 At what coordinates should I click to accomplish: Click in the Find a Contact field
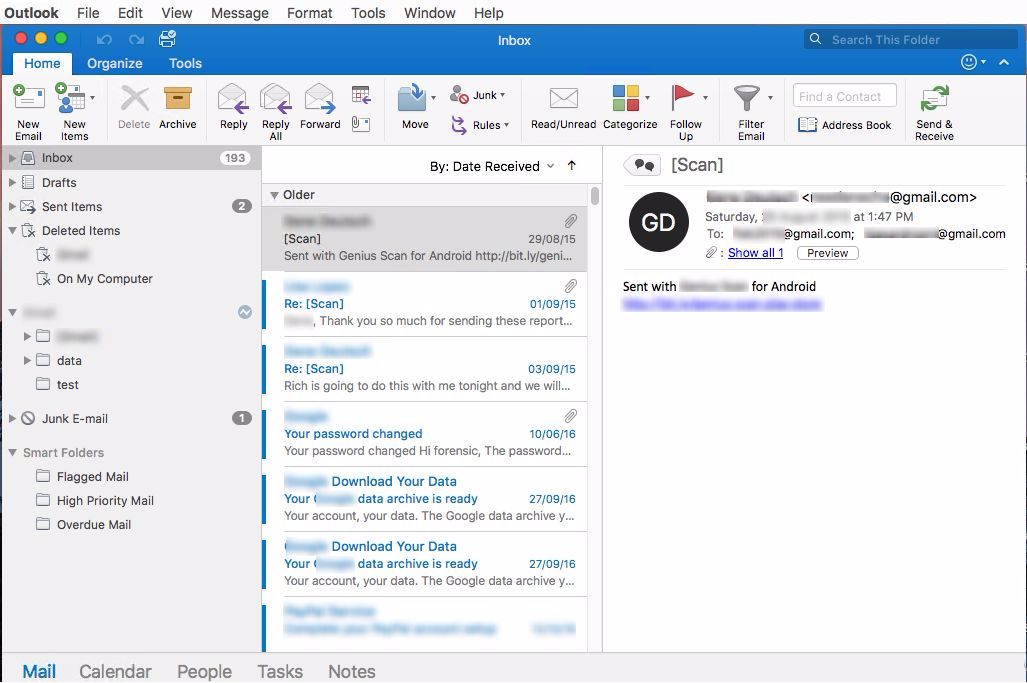[x=844, y=96]
